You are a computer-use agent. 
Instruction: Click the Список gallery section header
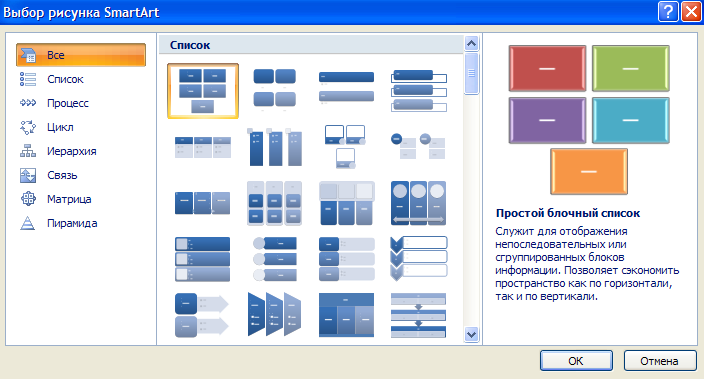pyautogui.click(x=311, y=45)
